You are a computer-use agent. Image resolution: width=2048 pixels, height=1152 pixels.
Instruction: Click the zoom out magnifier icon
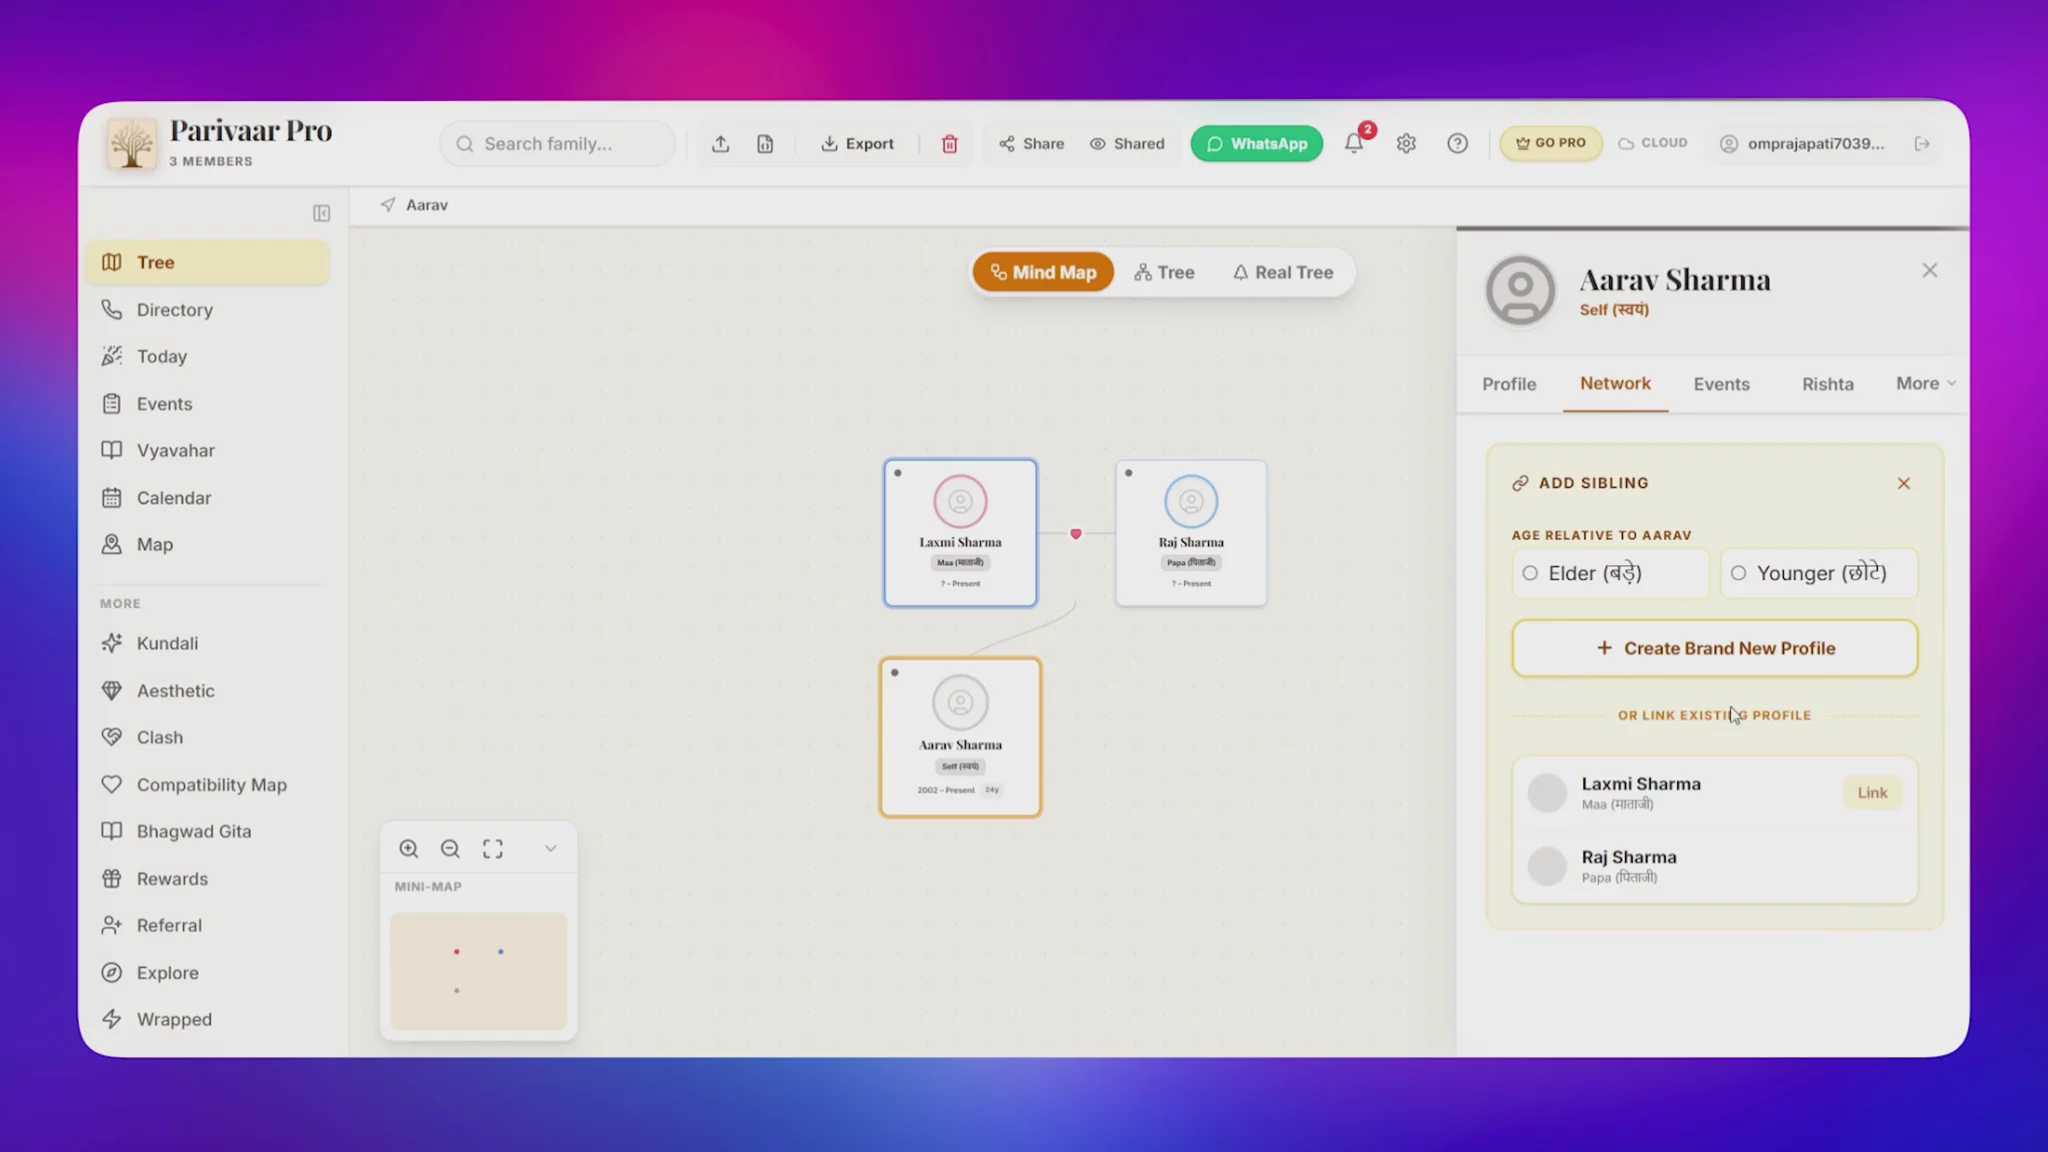pos(450,849)
